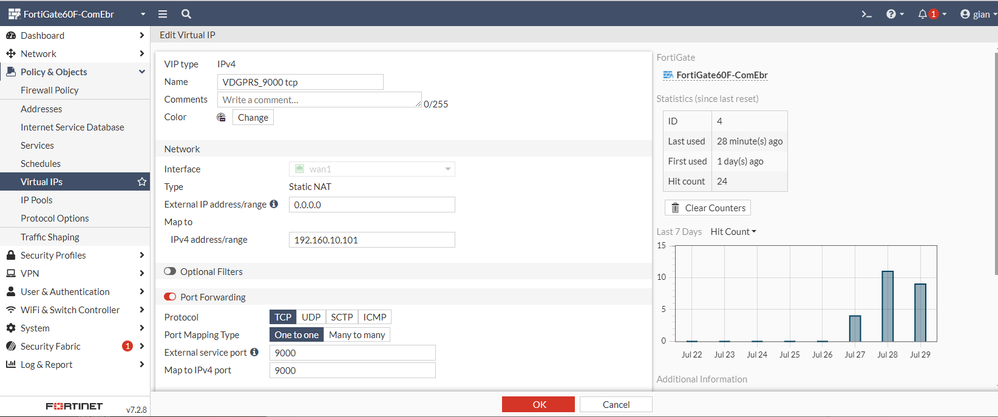Open the notifications bell icon
The width and height of the screenshot is (998, 417).
(x=922, y=13)
